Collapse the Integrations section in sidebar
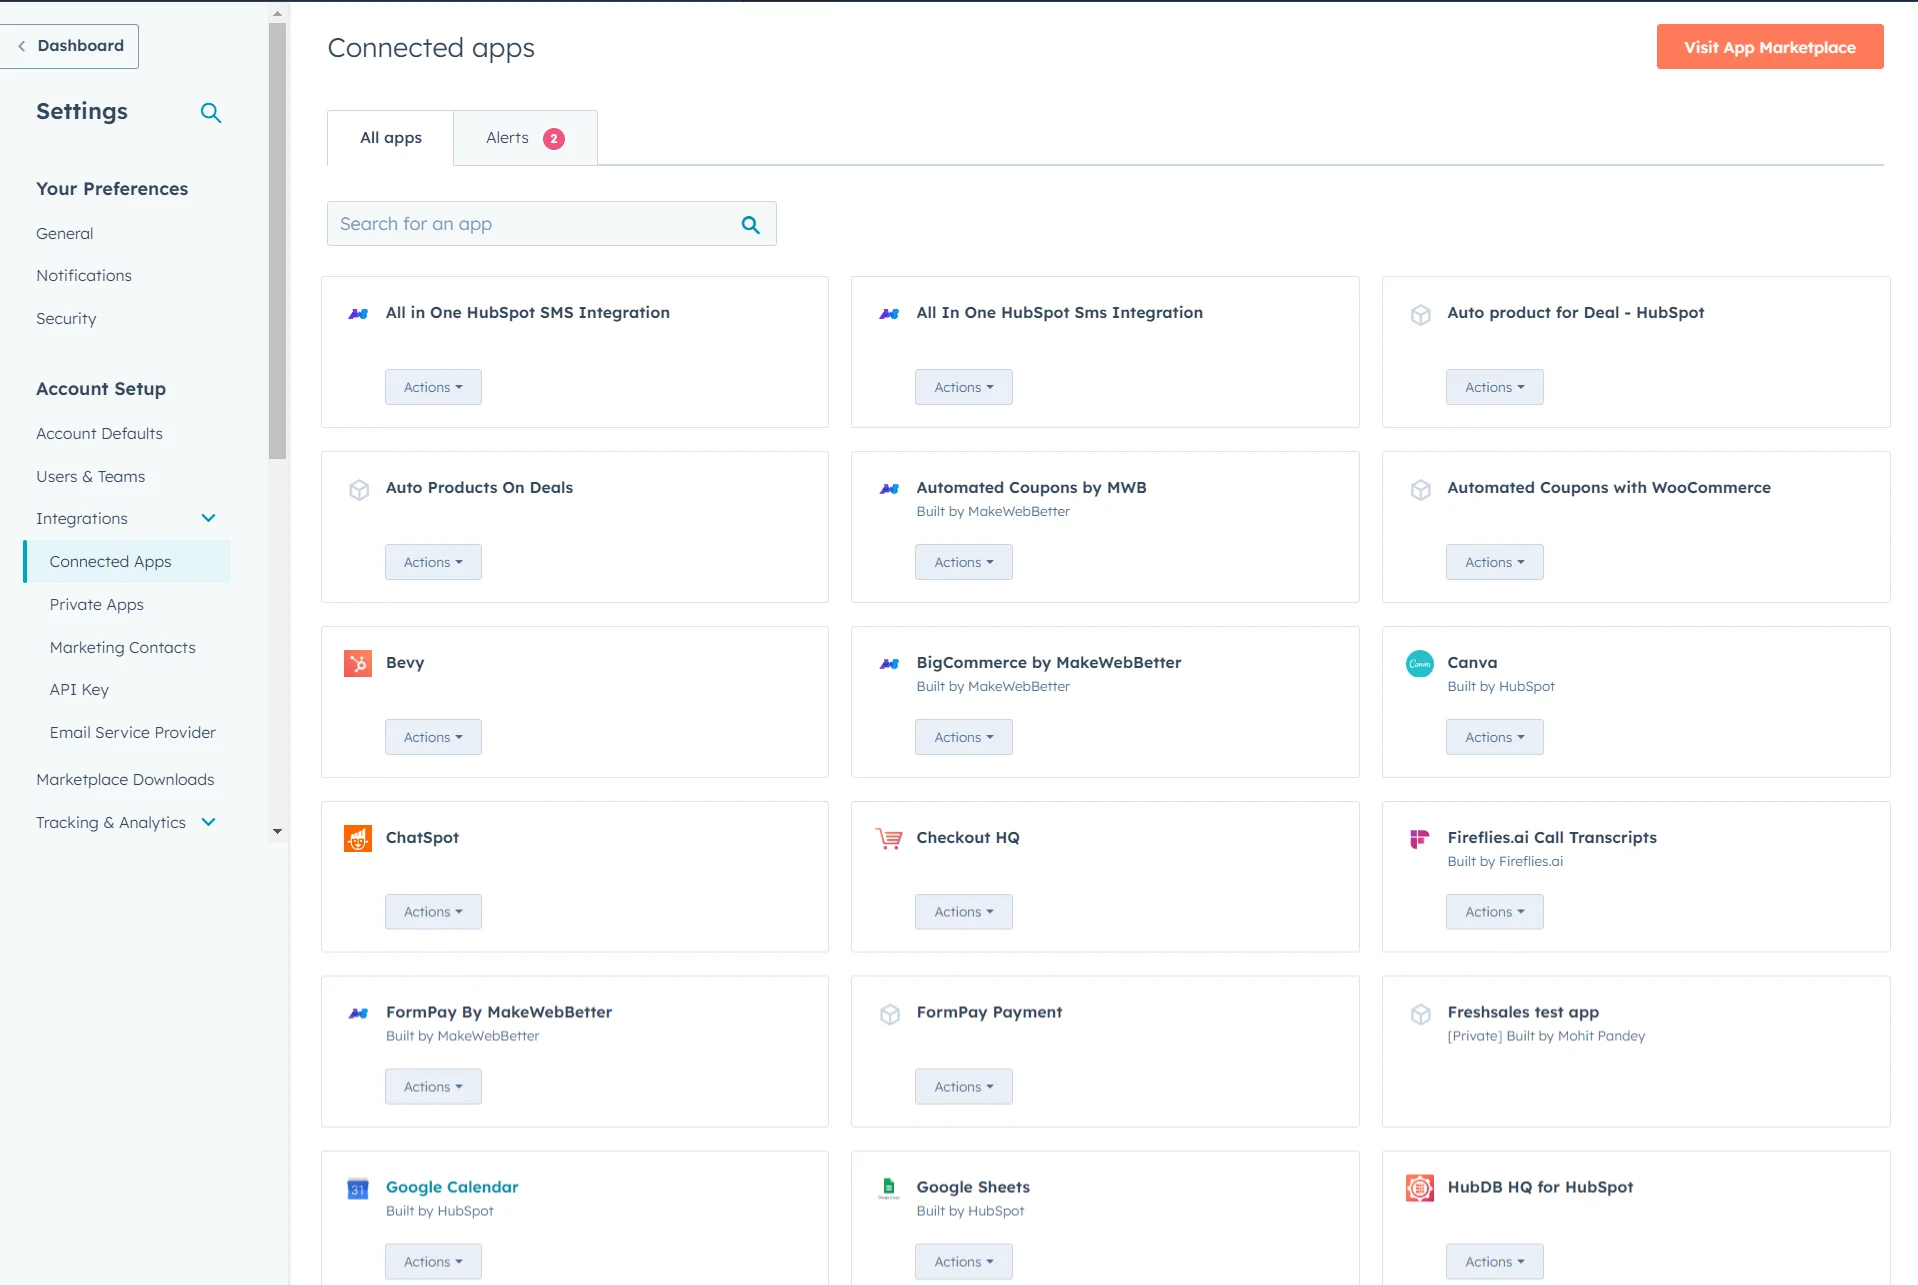 (x=208, y=518)
